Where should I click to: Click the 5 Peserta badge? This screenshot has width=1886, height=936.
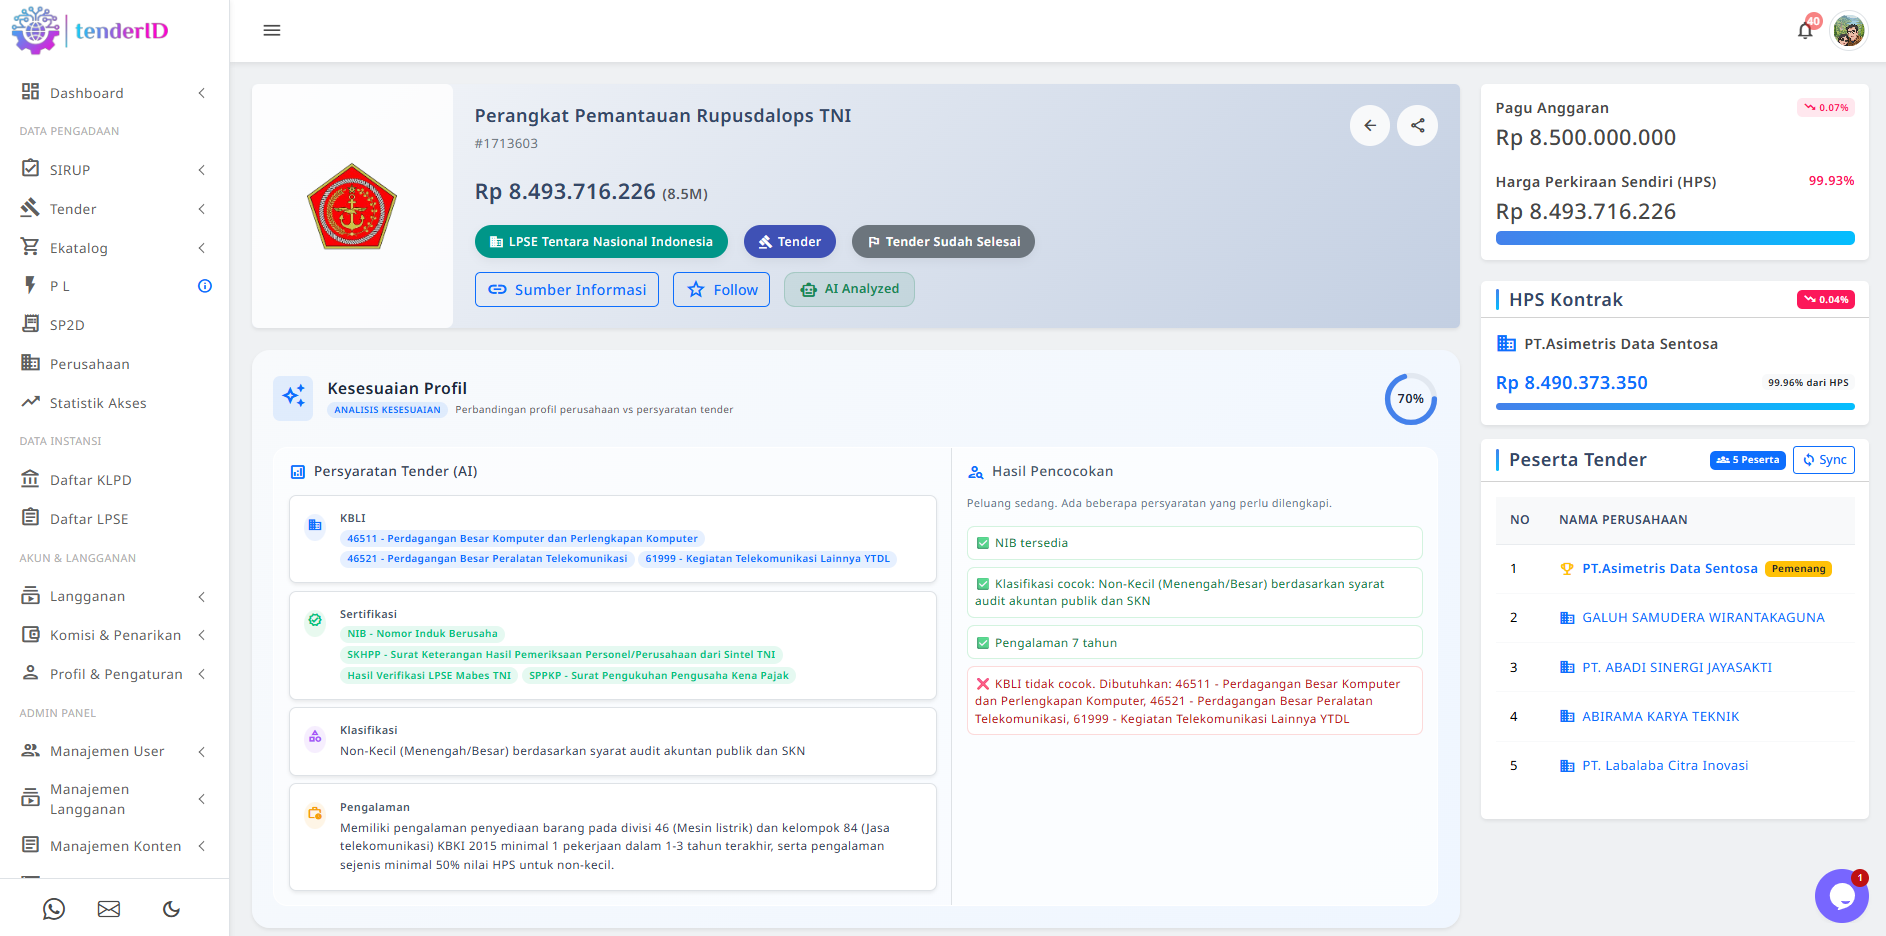coord(1748,460)
